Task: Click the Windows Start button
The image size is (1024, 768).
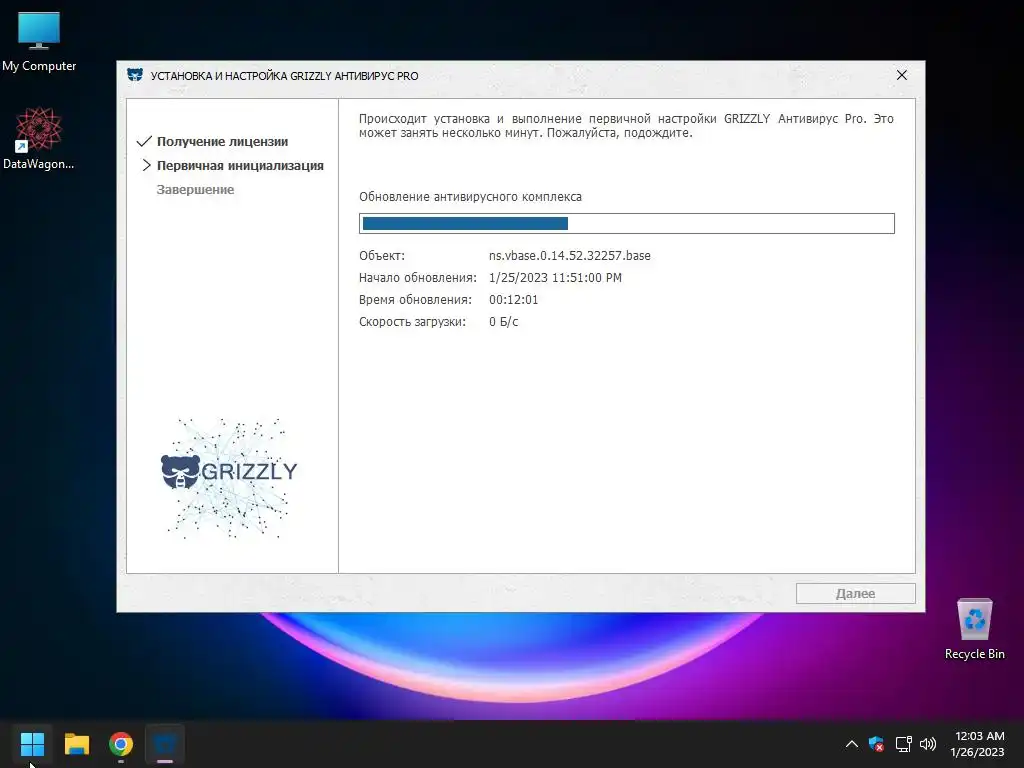Action: [32, 744]
